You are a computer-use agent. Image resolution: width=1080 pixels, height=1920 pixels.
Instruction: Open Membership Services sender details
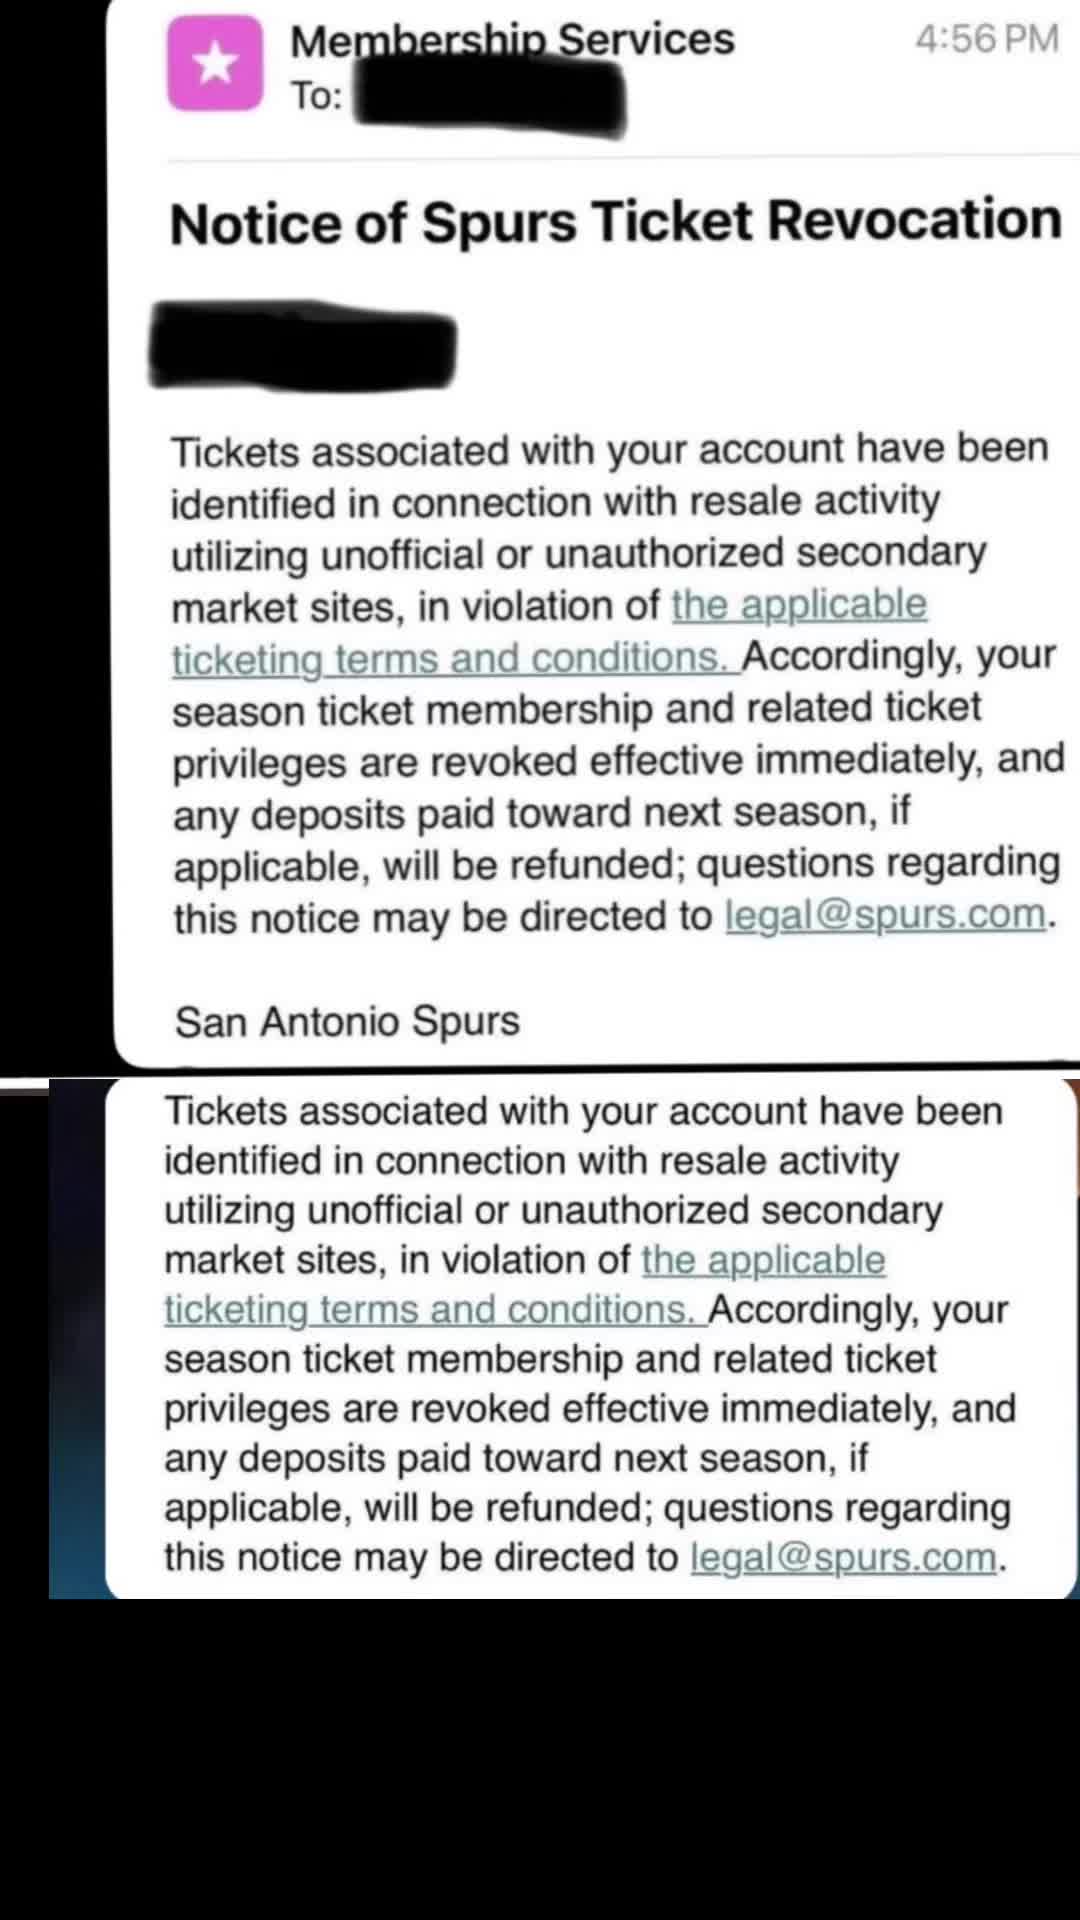tap(512, 40)
